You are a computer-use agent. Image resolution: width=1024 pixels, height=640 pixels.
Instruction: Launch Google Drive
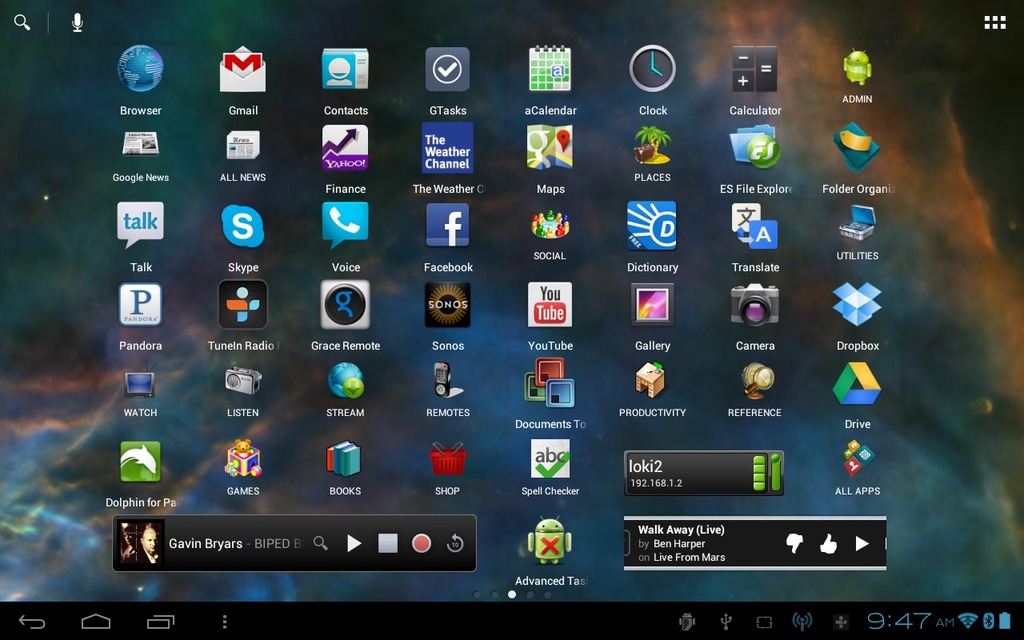pos(857,384)
